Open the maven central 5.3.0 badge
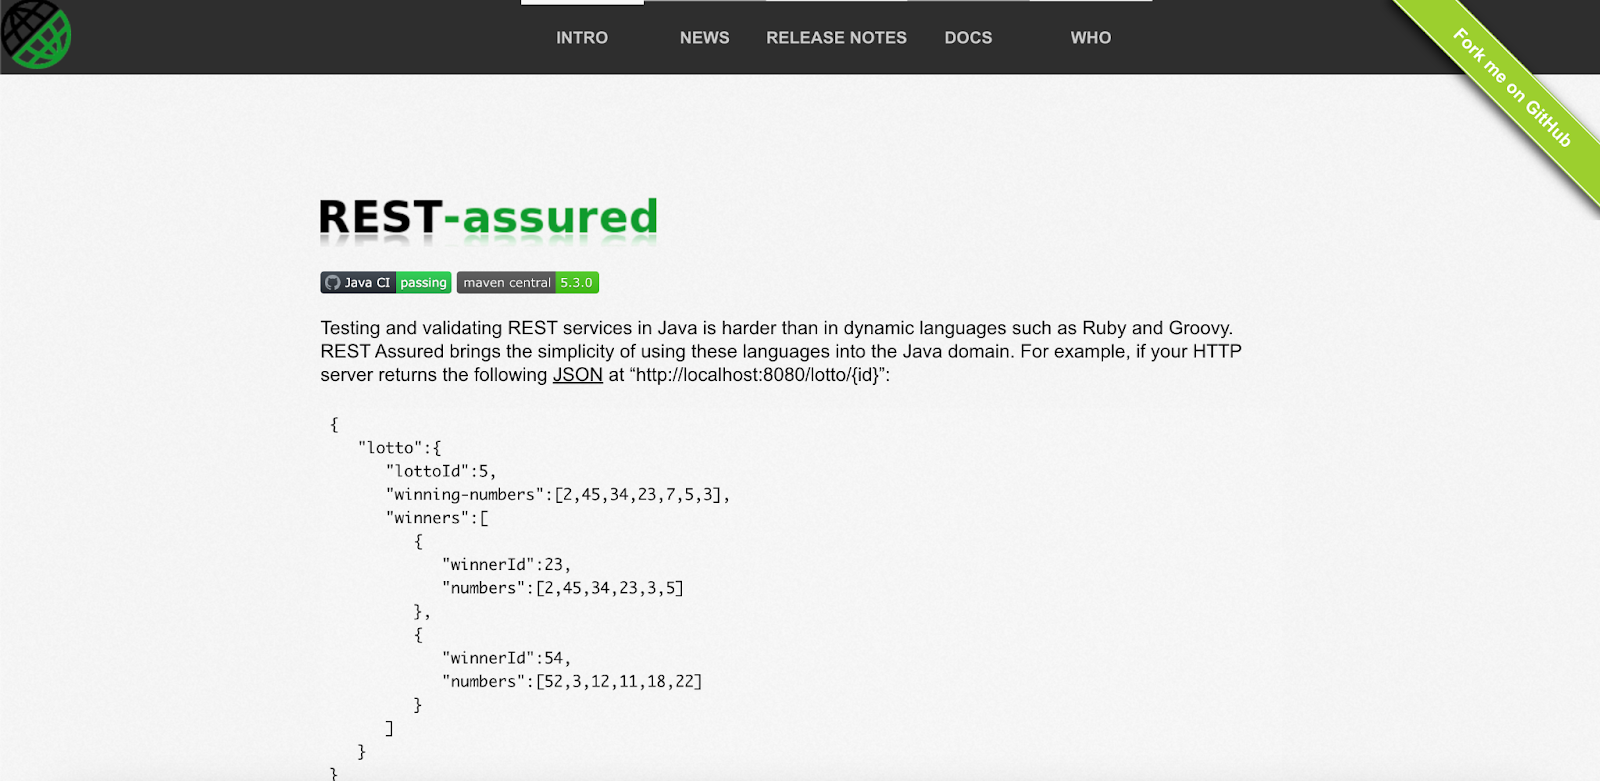The width and height of the screenshot is (1600, 781). (528, 283)
